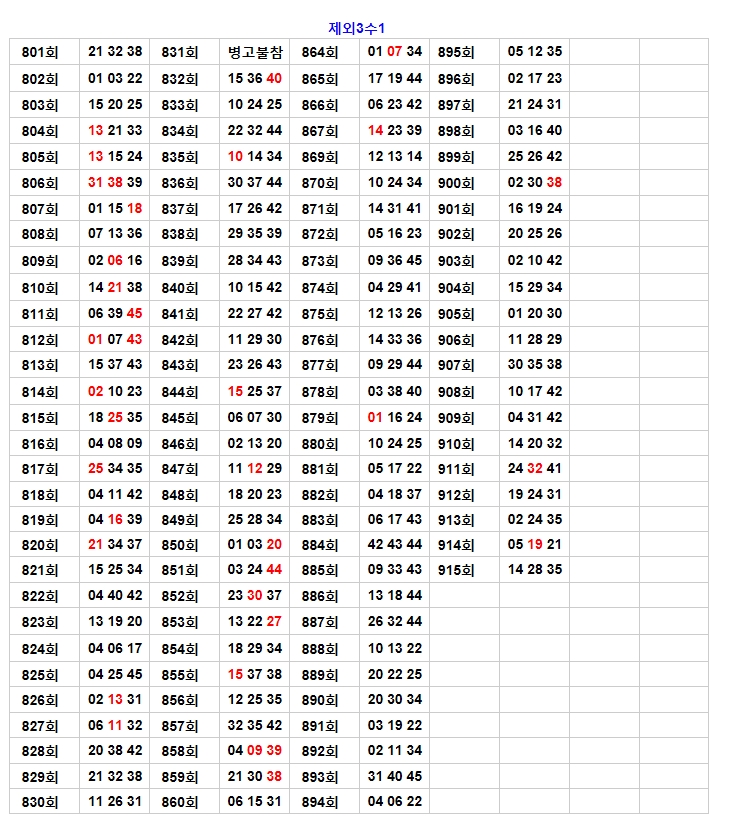
Task: Click the blue 제외3수1 title
Action: [x=357, y=28]
